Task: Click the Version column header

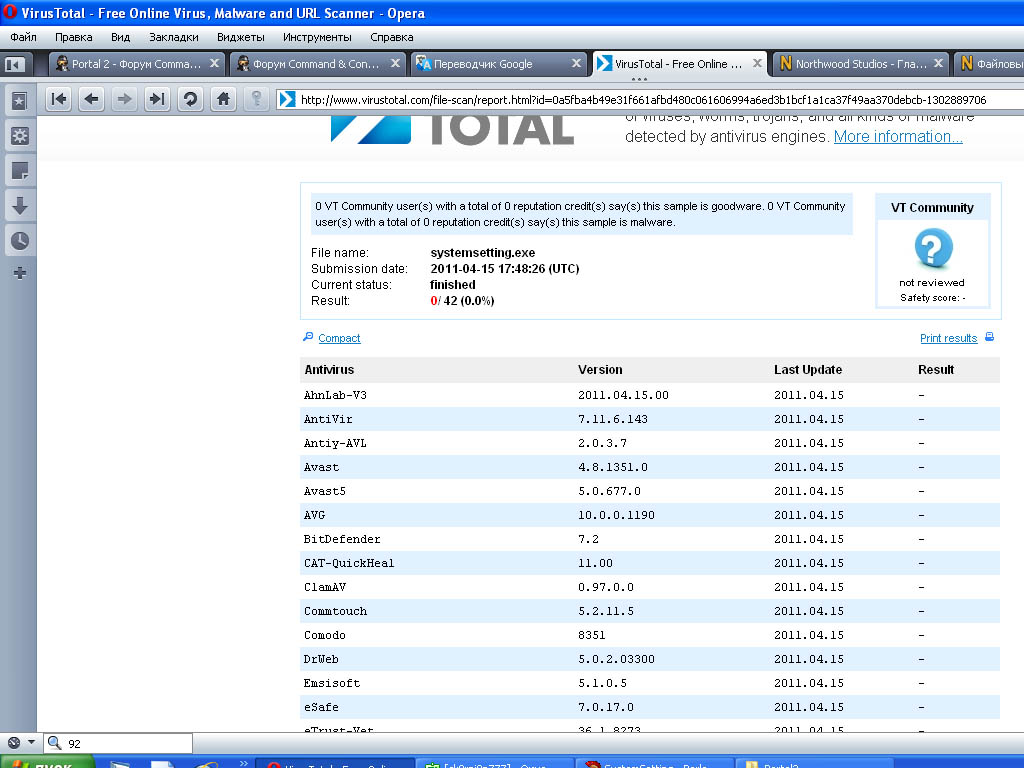Action: coord(600,370)
